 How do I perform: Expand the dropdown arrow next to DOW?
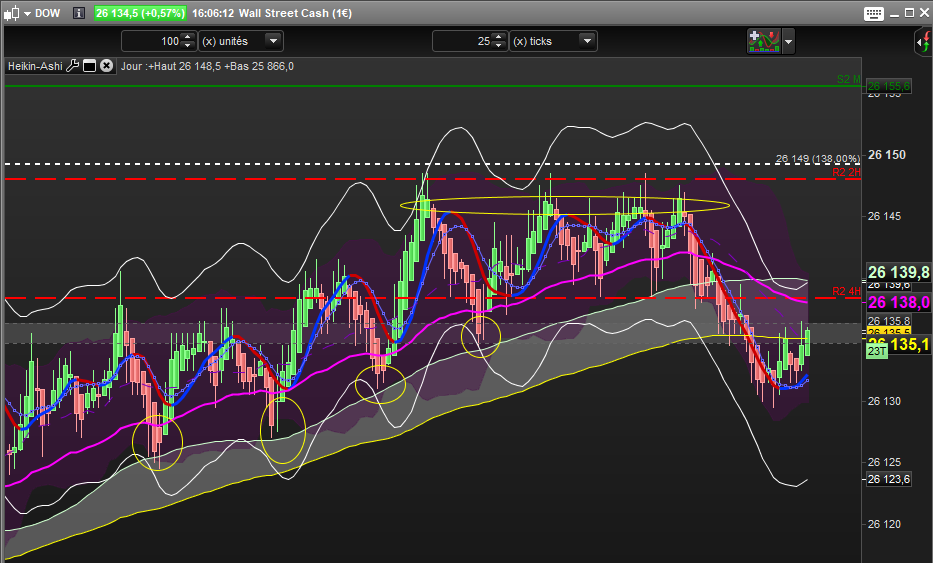coord(27,14)
